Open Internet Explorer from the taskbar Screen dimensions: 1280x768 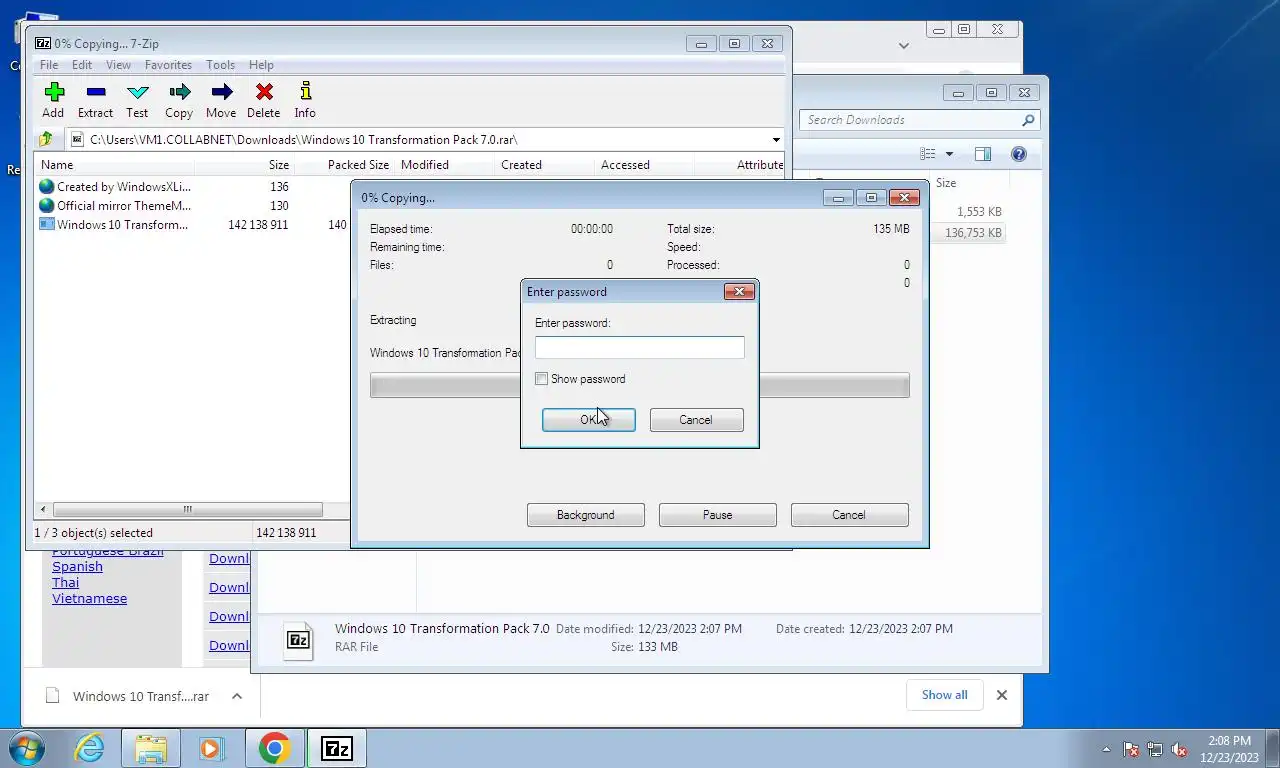pyautogui.click(x=89, y=748)
